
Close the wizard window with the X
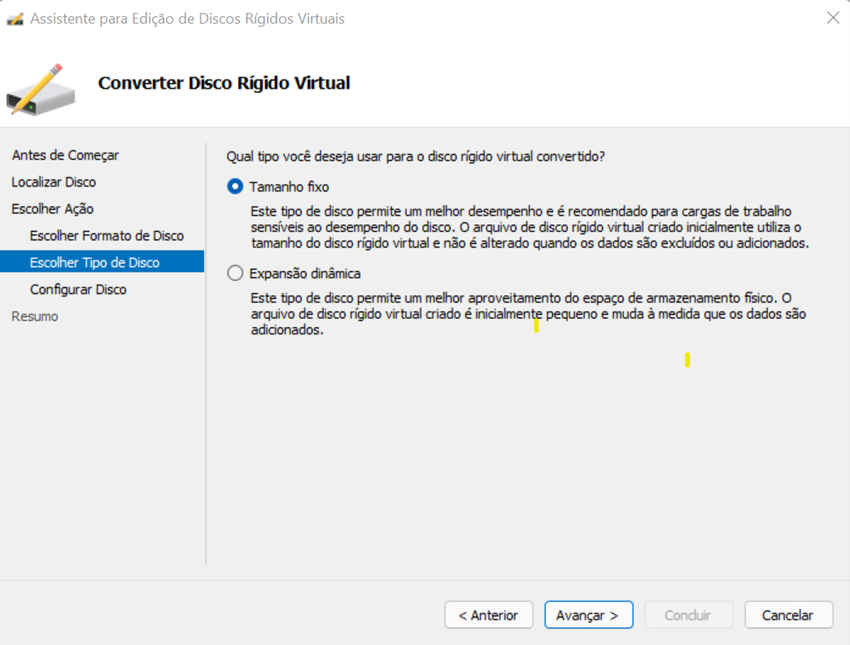point(832,18)
